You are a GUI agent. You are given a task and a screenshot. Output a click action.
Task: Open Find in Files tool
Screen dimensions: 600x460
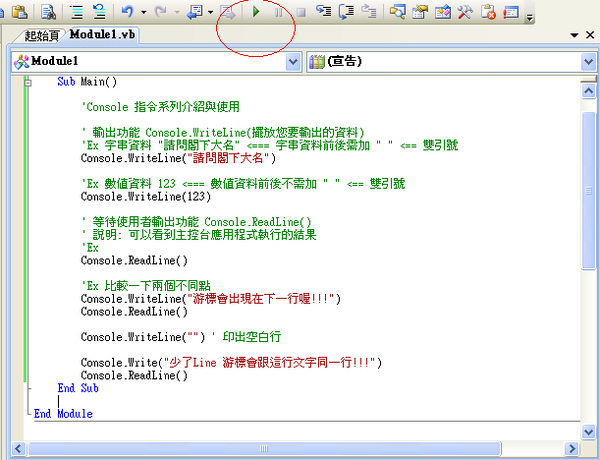click(x=49, y=12)
